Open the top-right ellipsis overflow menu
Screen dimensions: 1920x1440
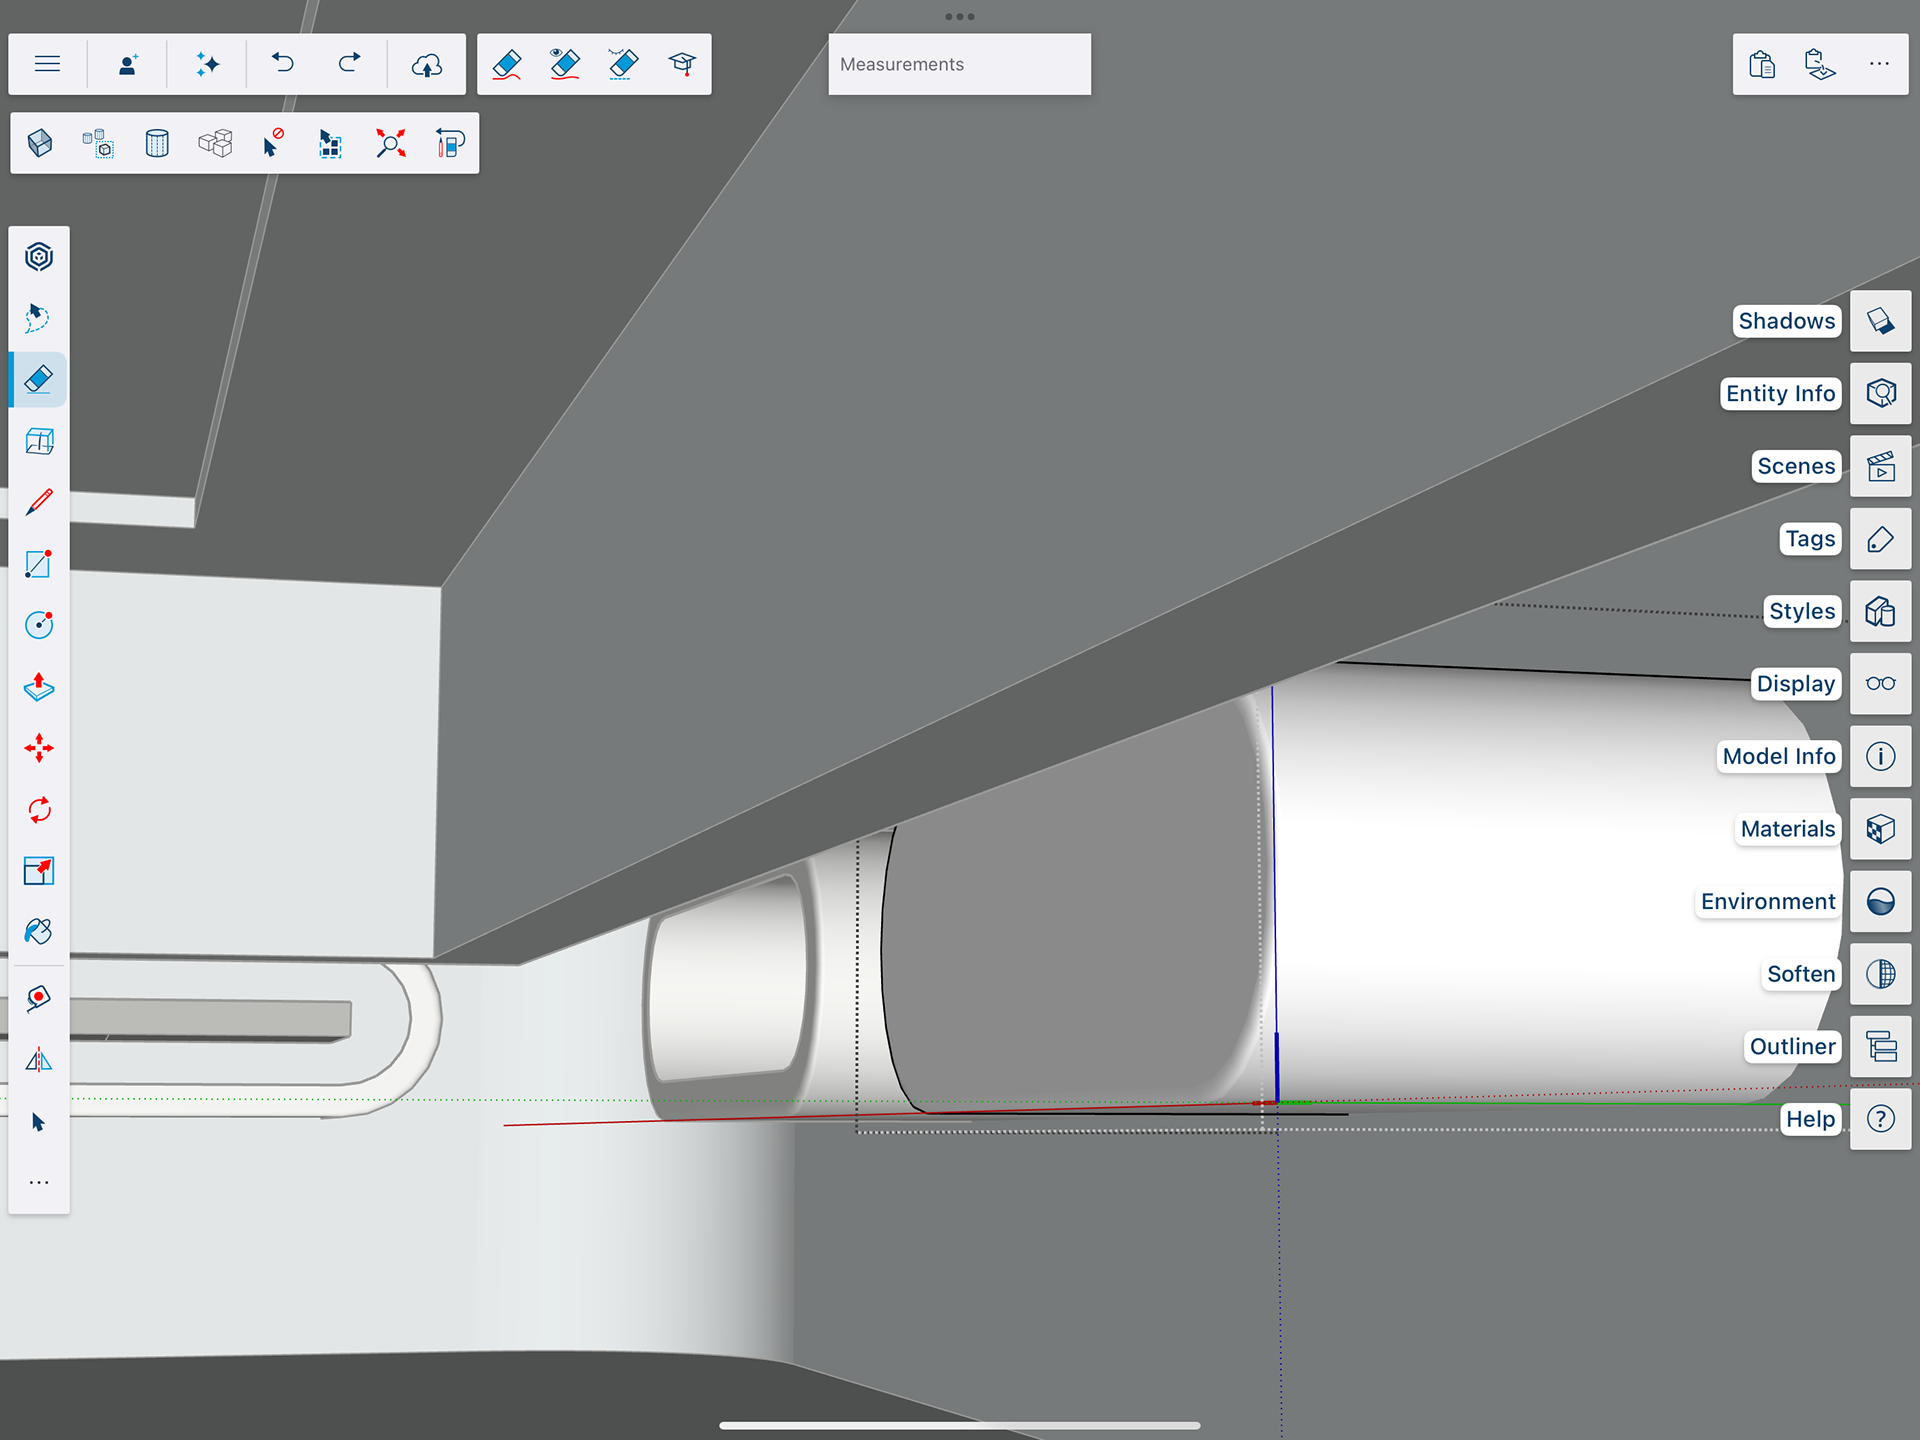(1879, 64)
